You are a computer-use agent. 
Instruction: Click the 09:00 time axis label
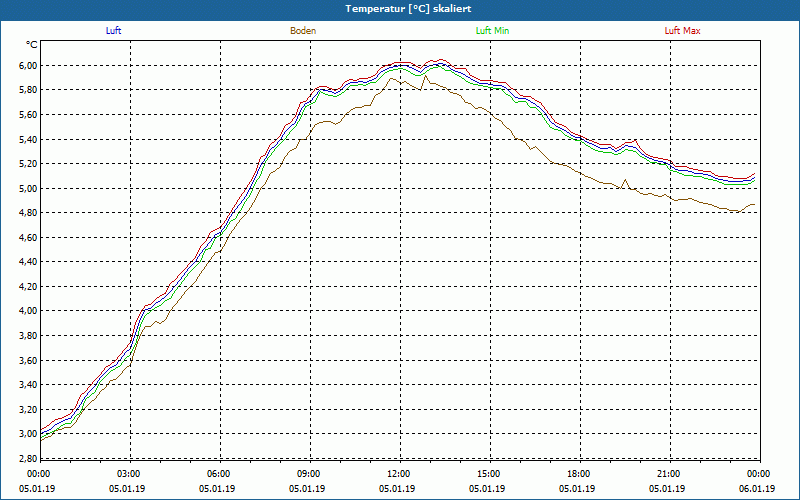point(309,474)
